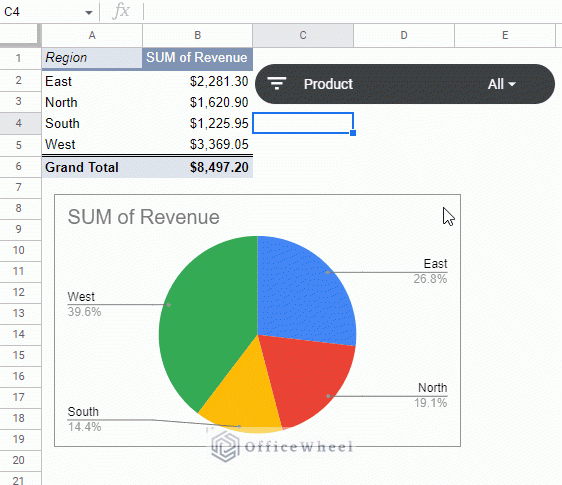This screenshot has width=562, height=485.
Task: Click the $2,281.30 cell
Action: pos(197,81)
